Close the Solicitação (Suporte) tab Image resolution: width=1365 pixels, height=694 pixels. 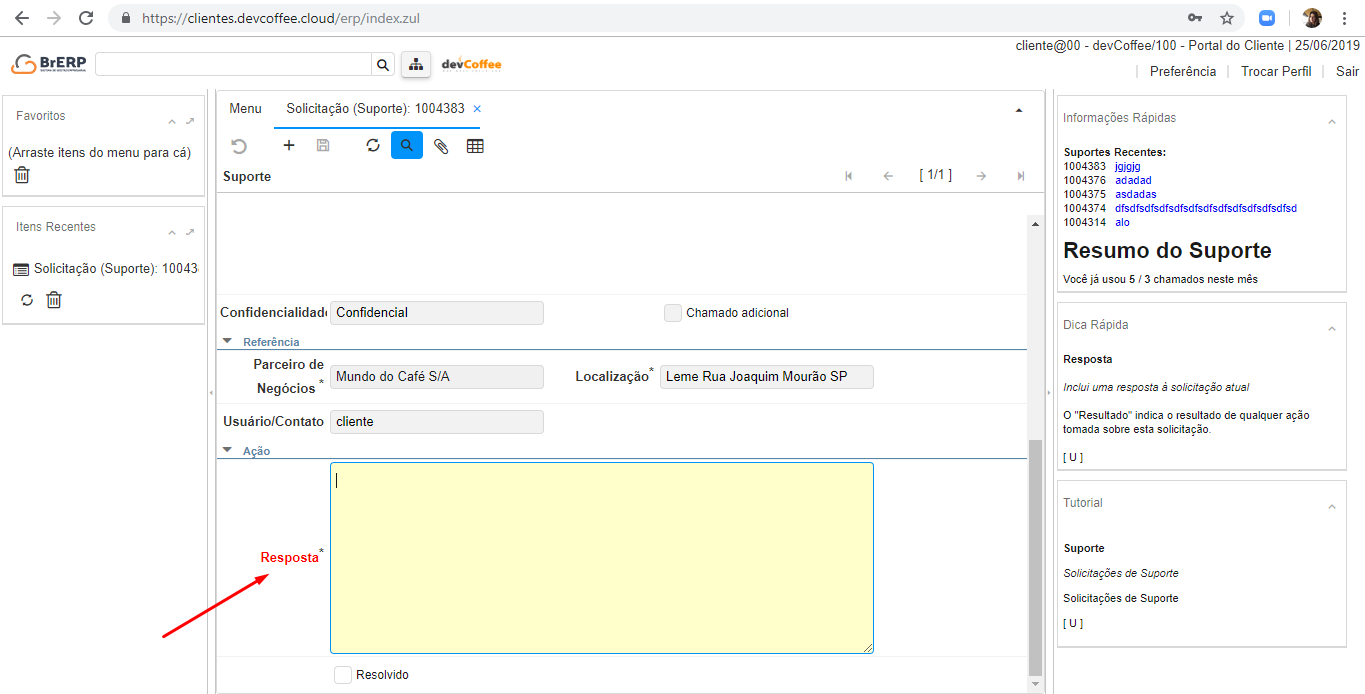click(x=477, y=109)
